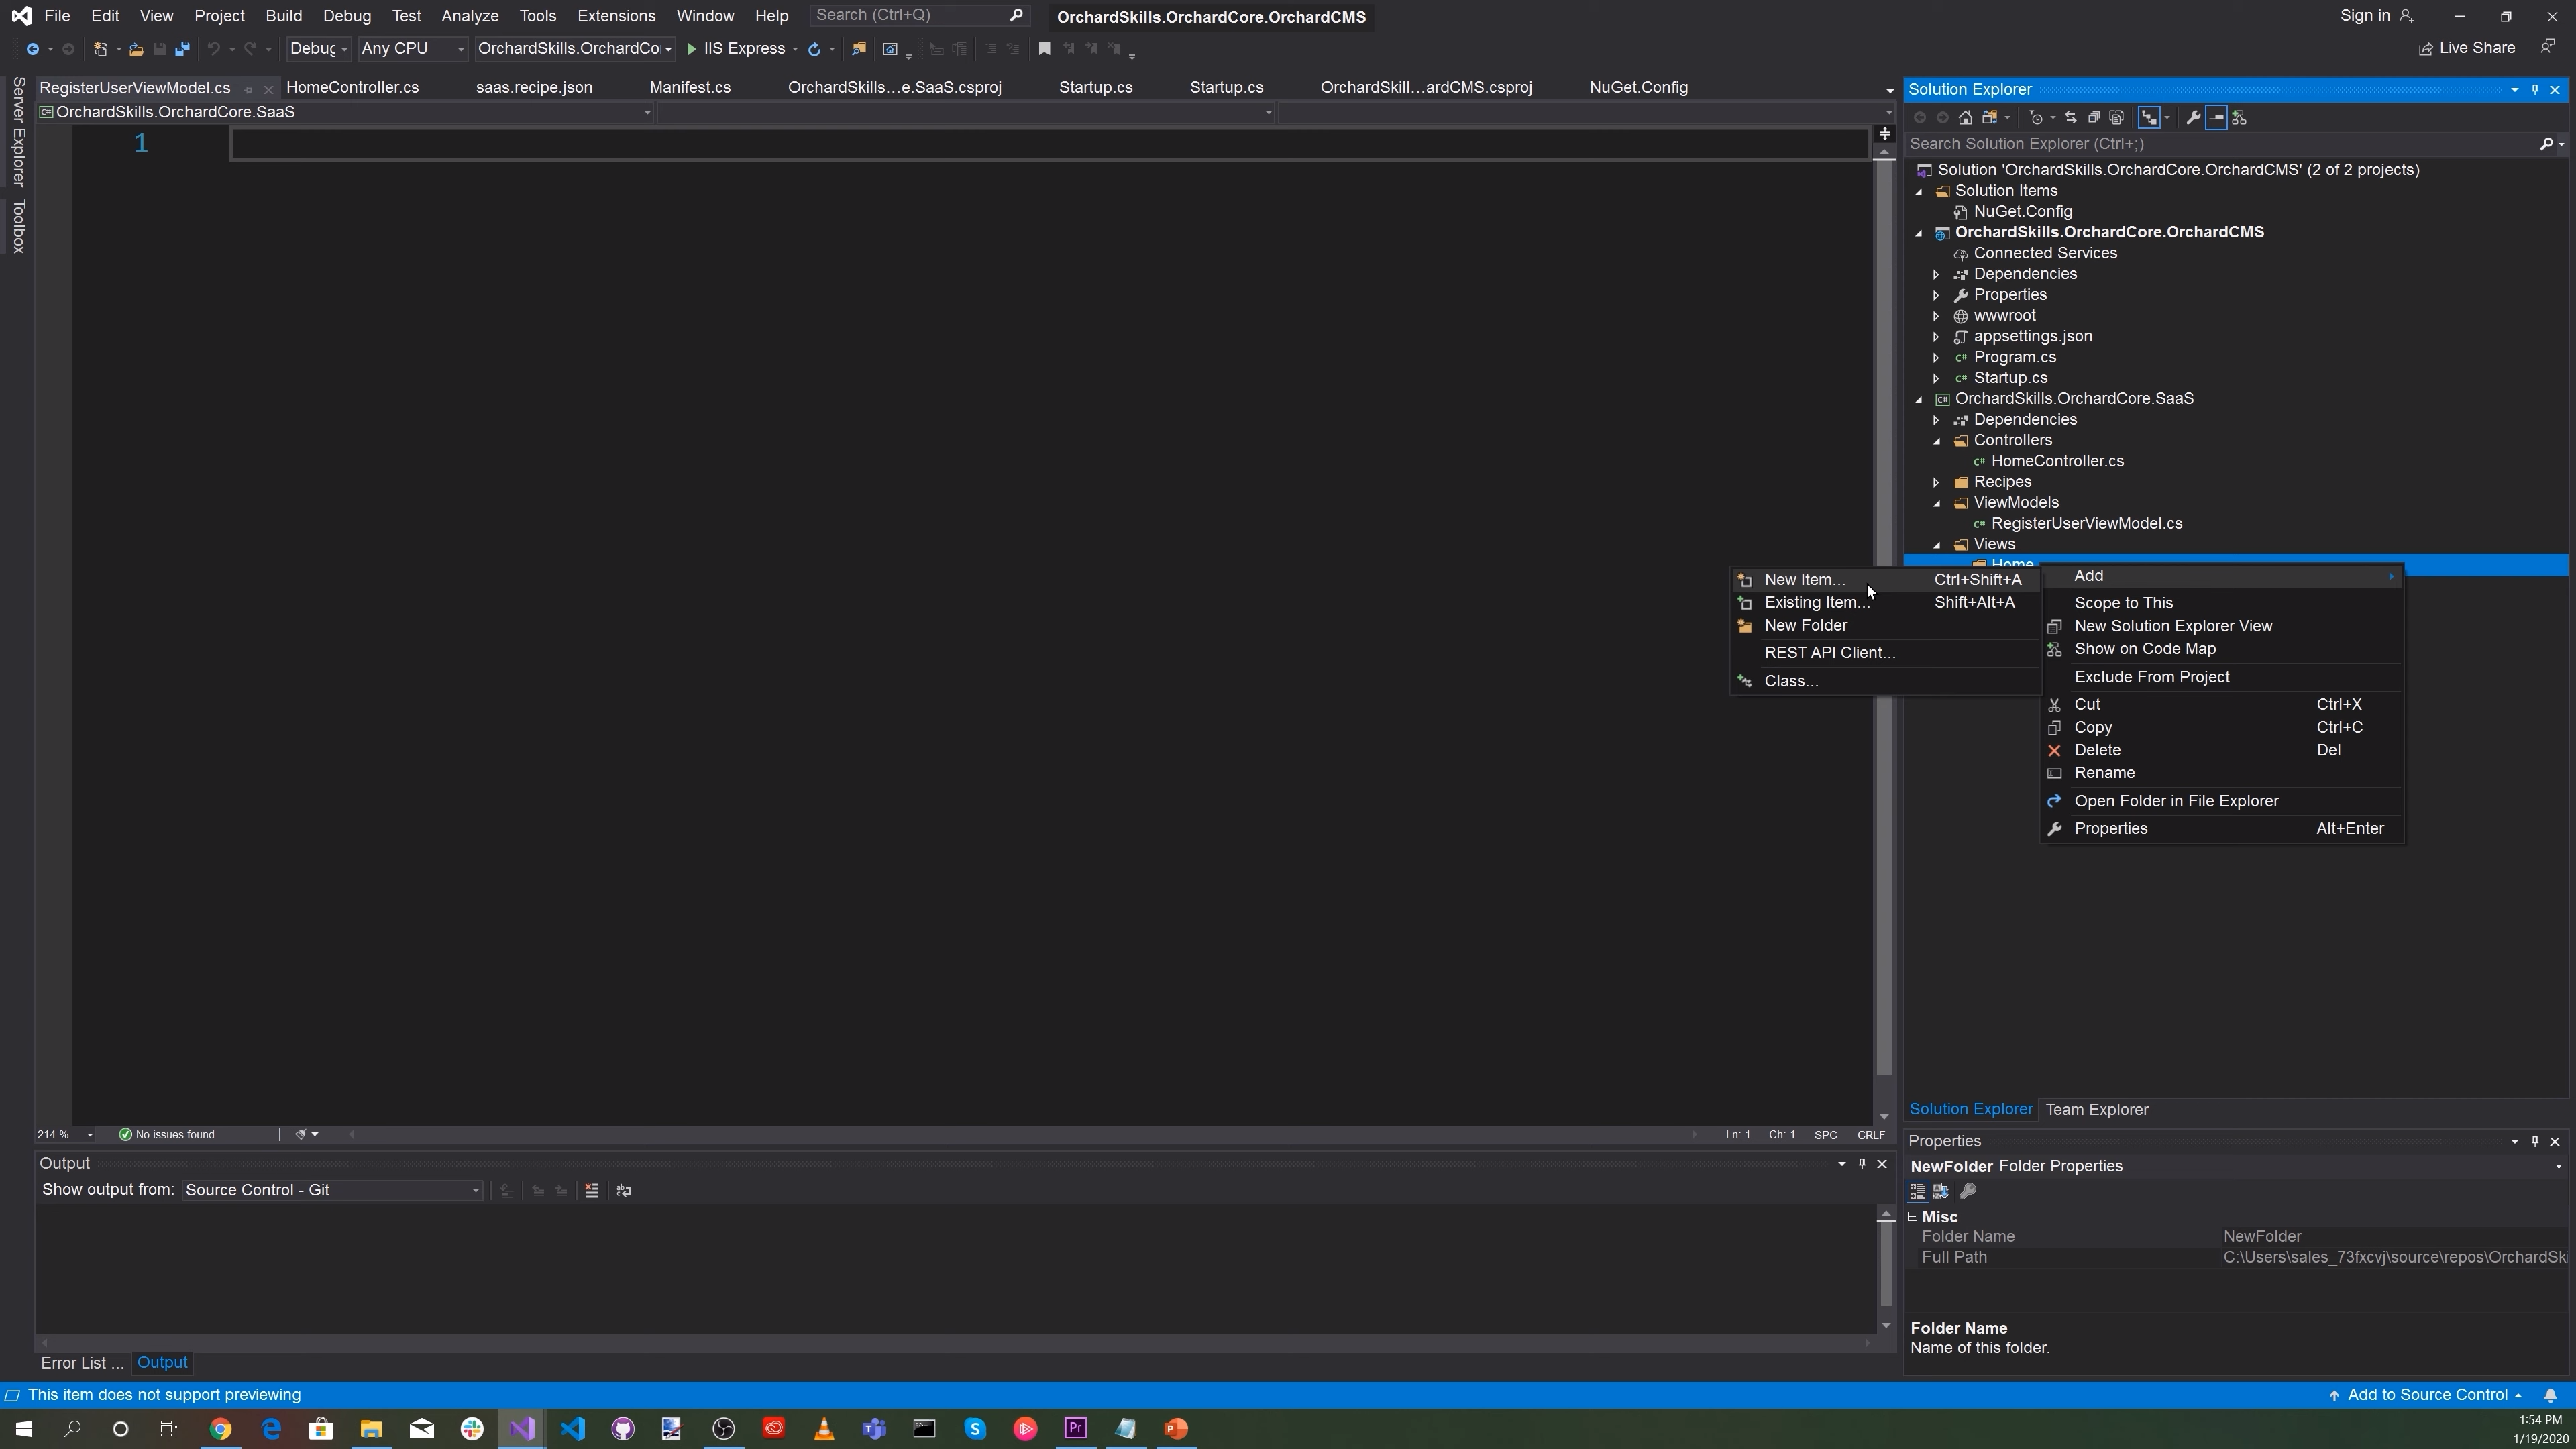Click the Switch Views icon in Solution Explorer

pyautogui.click(x=1989, y=118)
